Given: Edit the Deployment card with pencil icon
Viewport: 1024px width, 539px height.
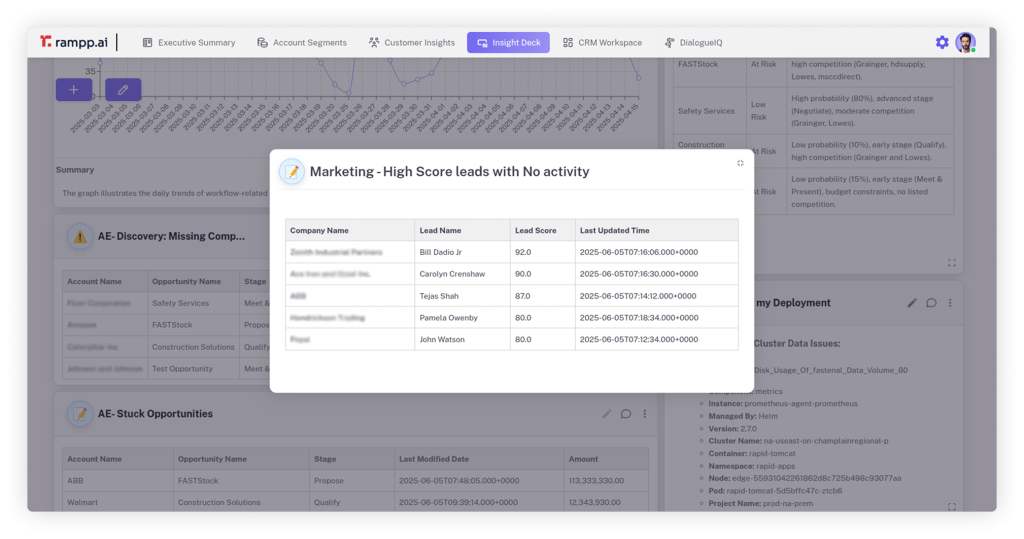Looking at the screenshot, I should [911, 303].
